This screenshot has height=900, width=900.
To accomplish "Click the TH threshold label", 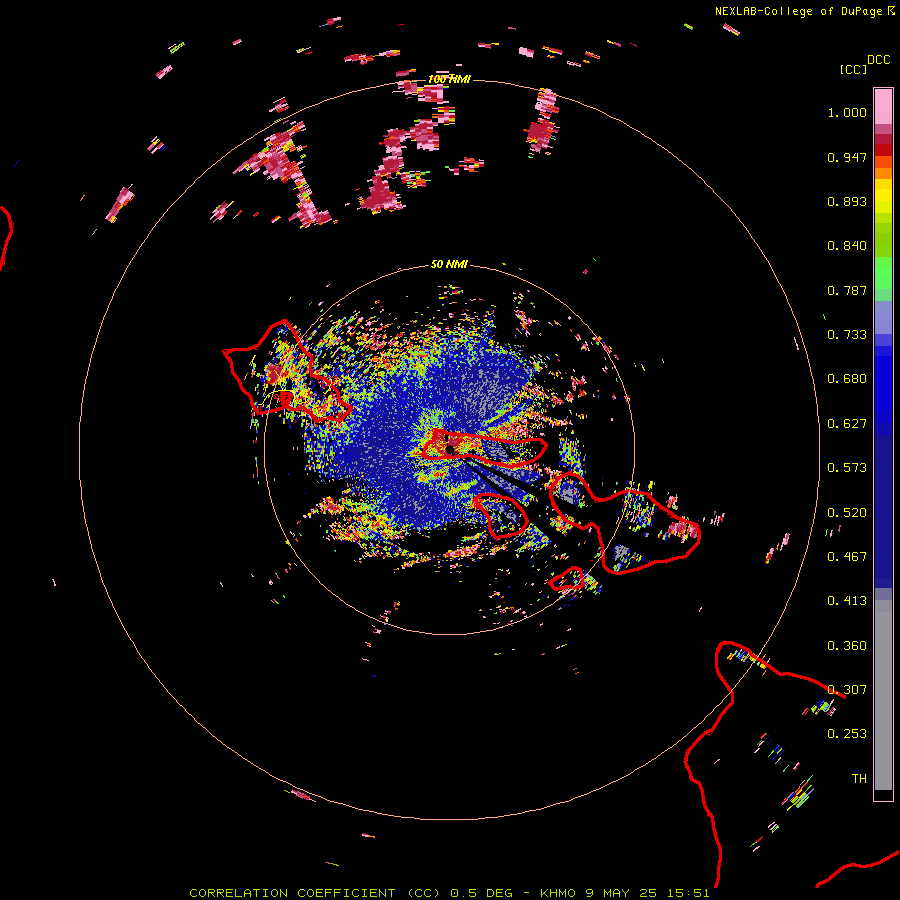I will pyautogui.click(x=859, y=779).
